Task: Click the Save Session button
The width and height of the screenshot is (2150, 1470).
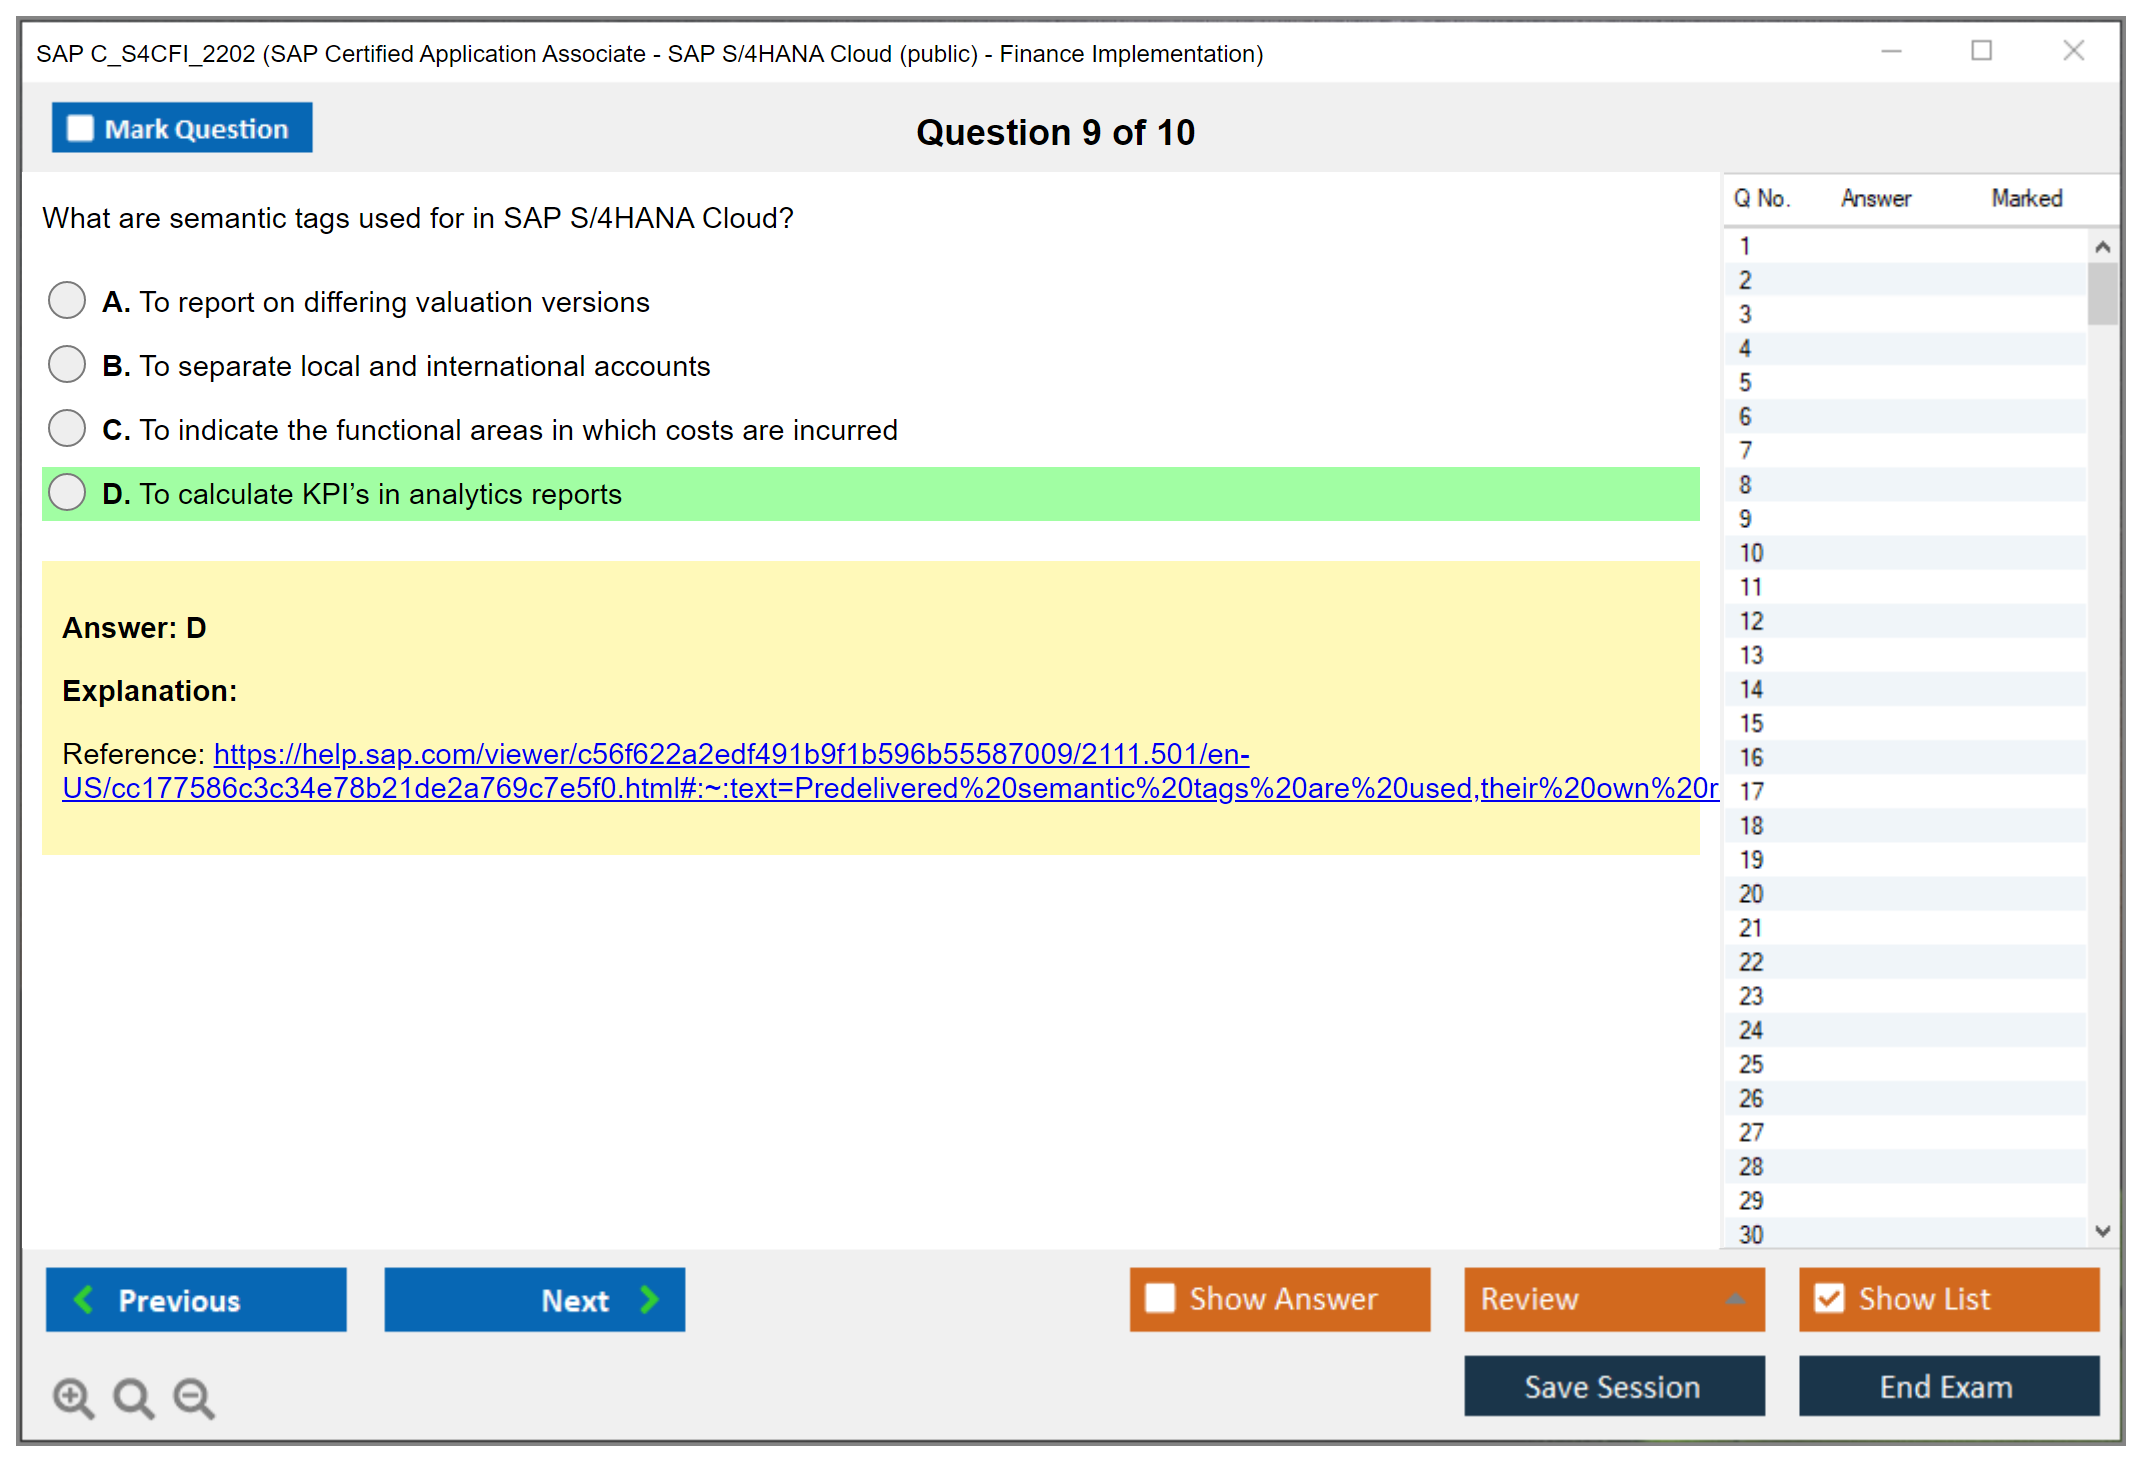Action: tap(1613, 1386)
